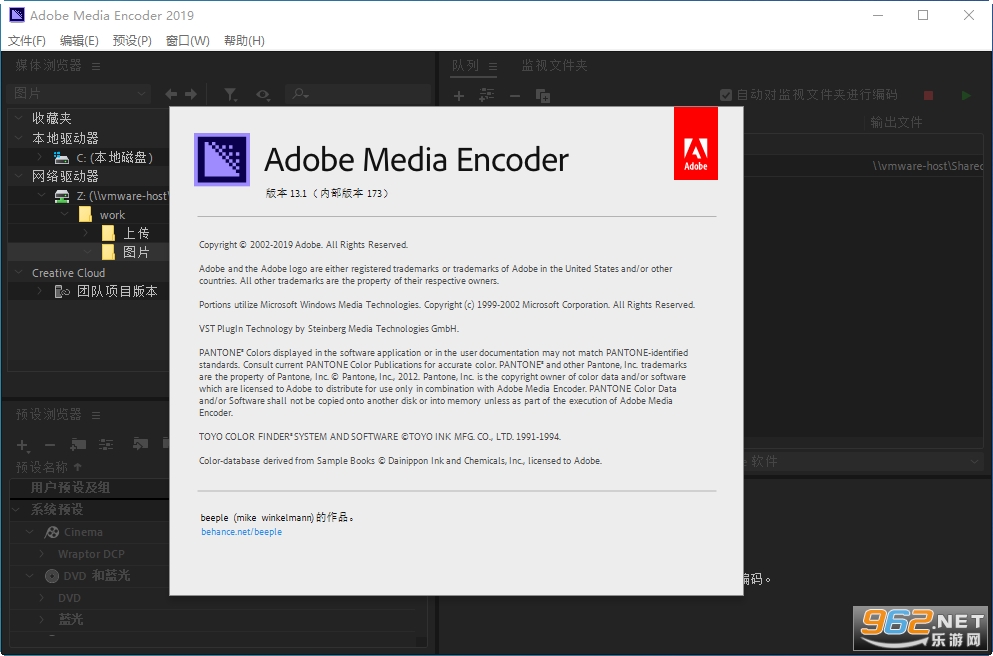This screenshot has height=656, width=993.
Task: Collapse the 系统预设 group
Action: [15, 509]
